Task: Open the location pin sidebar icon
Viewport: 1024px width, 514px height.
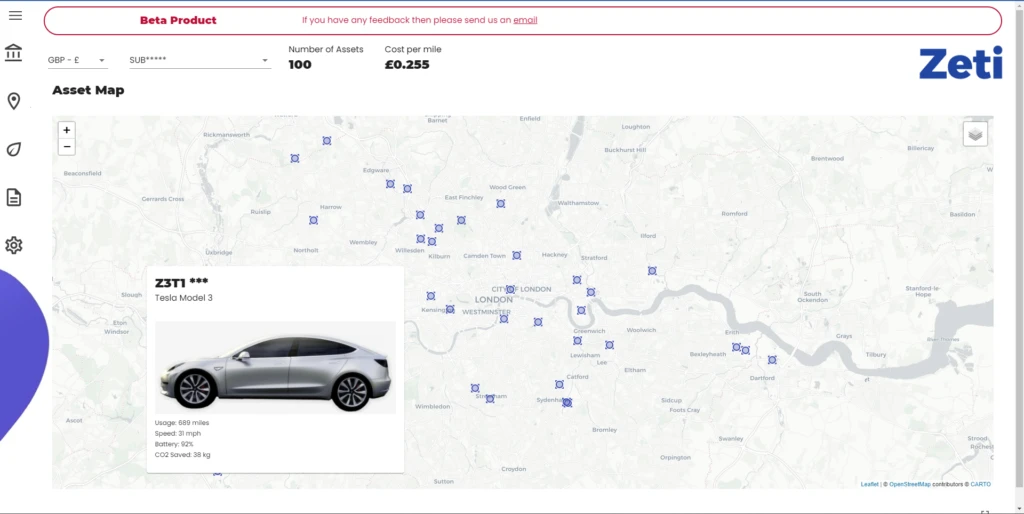Action: point(13,101)
